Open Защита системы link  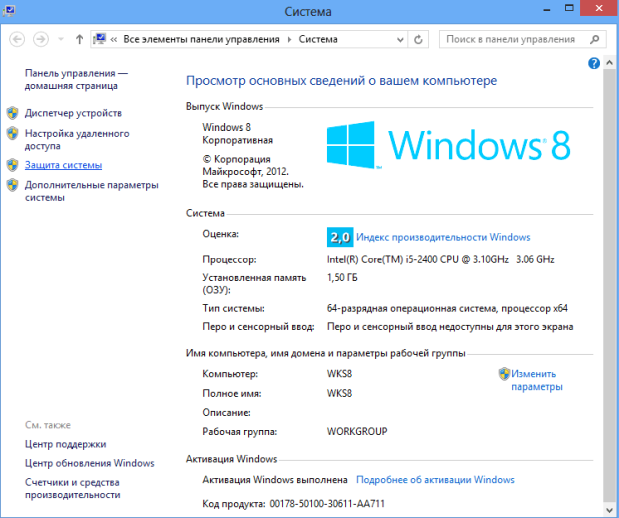[63, 165]
